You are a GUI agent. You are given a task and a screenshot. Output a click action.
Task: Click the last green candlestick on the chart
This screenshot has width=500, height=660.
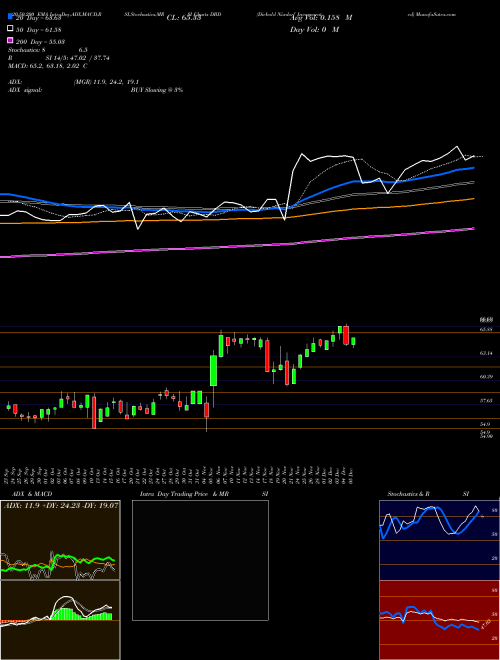click(x=353, y=341)
